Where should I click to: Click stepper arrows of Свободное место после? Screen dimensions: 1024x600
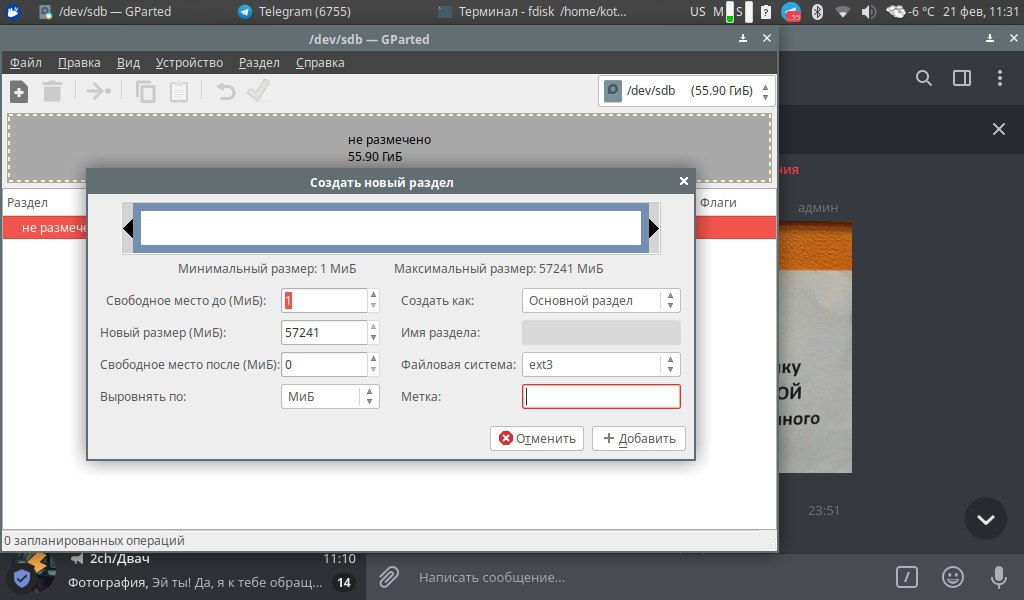click(x=374, y=364)
